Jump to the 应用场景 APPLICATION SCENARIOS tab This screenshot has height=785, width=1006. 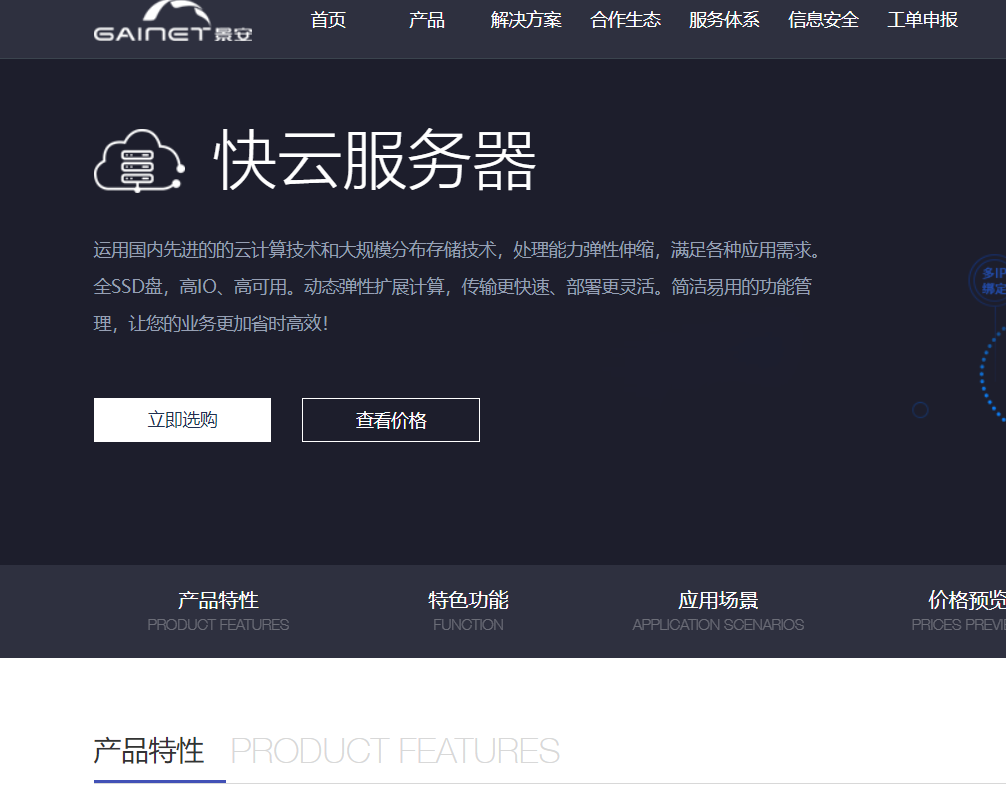tap(718, 611)
